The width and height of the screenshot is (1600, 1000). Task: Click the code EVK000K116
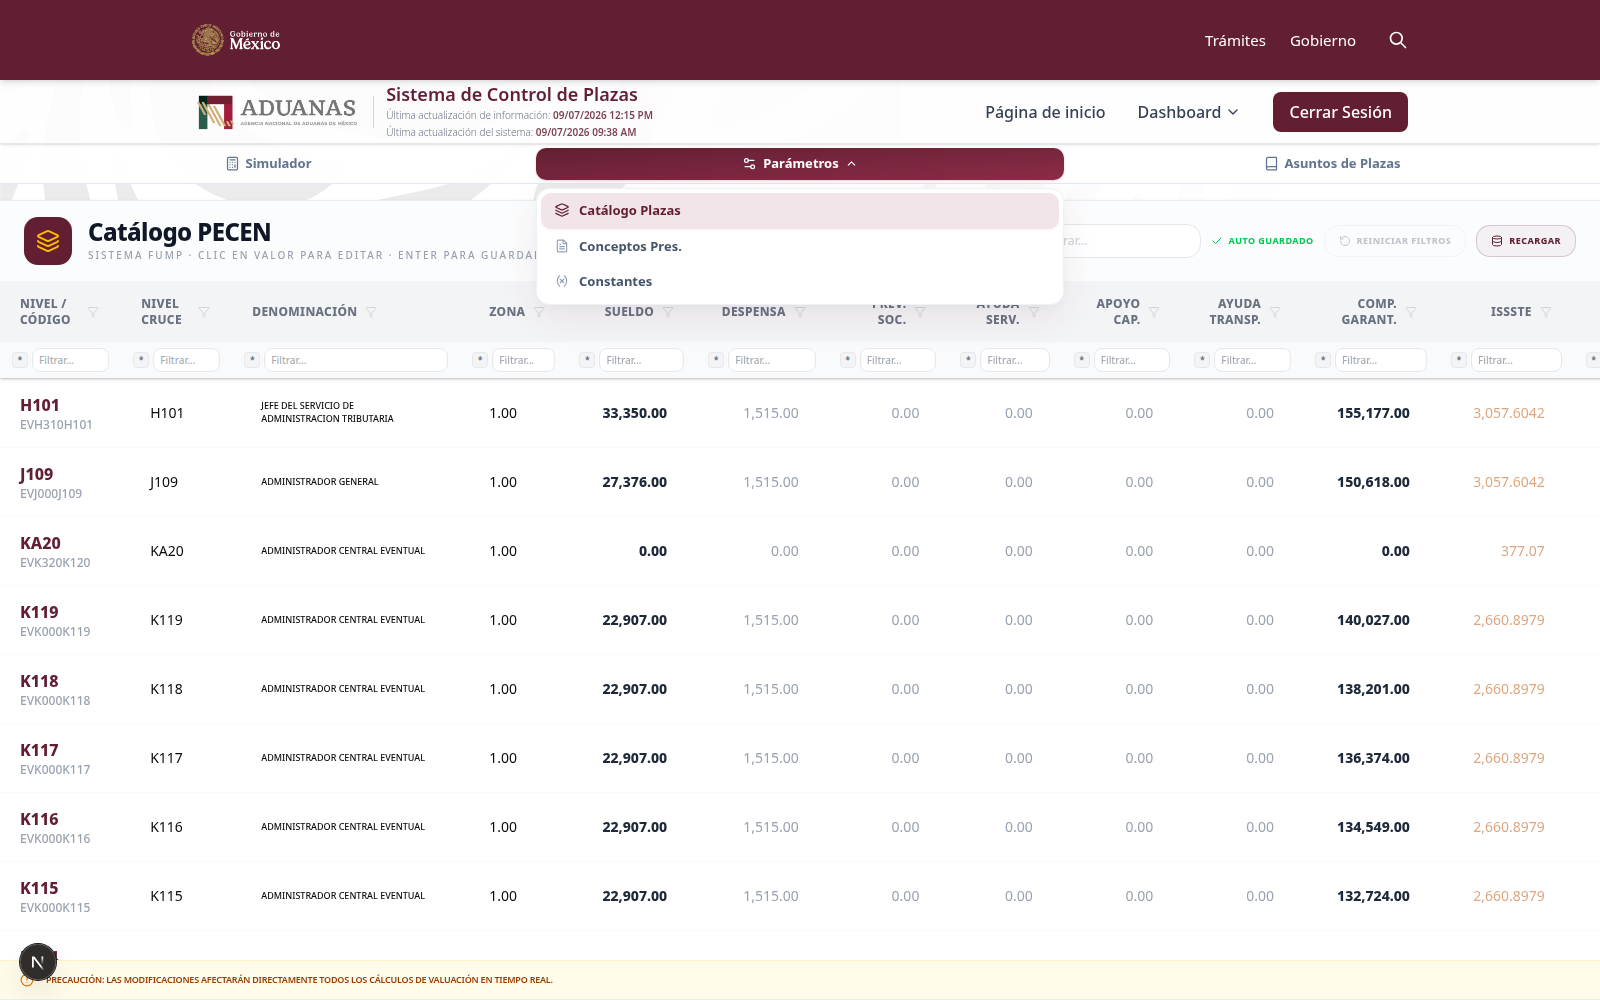(x=55, y=839)
